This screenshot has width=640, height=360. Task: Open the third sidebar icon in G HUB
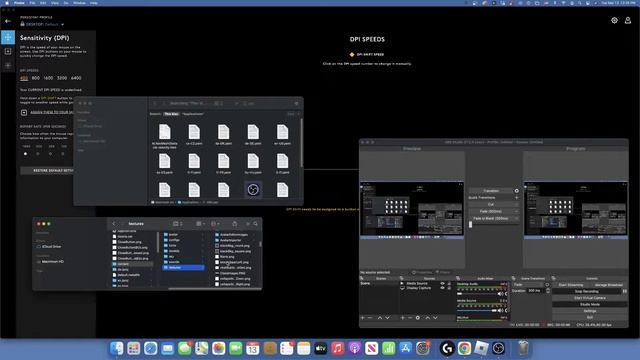(8, 65)
